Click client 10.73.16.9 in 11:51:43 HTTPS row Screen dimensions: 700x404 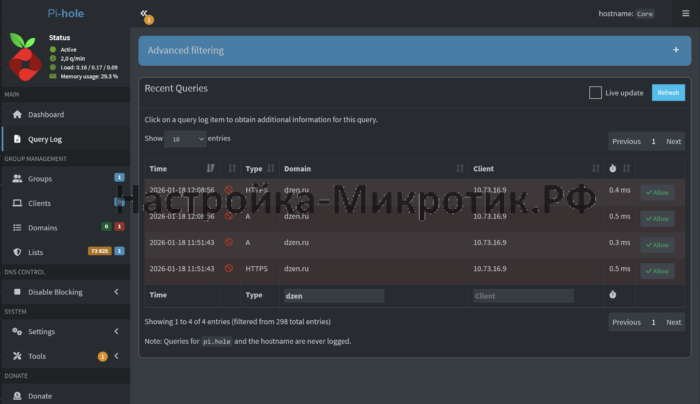[x=490, y=269]
